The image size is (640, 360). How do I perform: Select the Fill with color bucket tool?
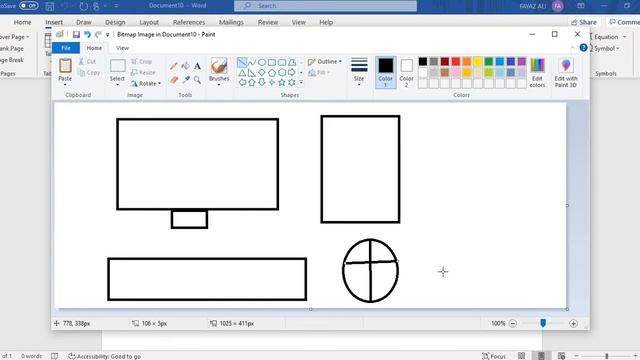pyautogui.click(x=186, y=66)
